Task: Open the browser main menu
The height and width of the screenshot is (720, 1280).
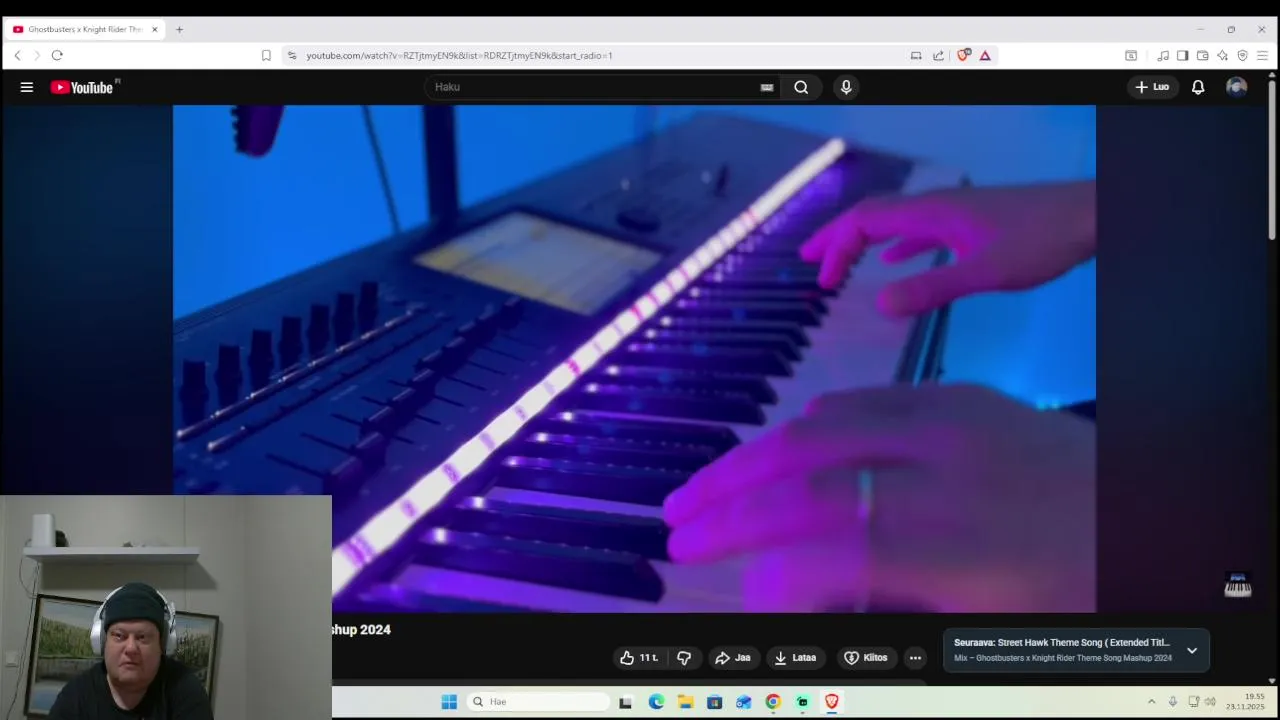Action: click(x=1262, y=55)
